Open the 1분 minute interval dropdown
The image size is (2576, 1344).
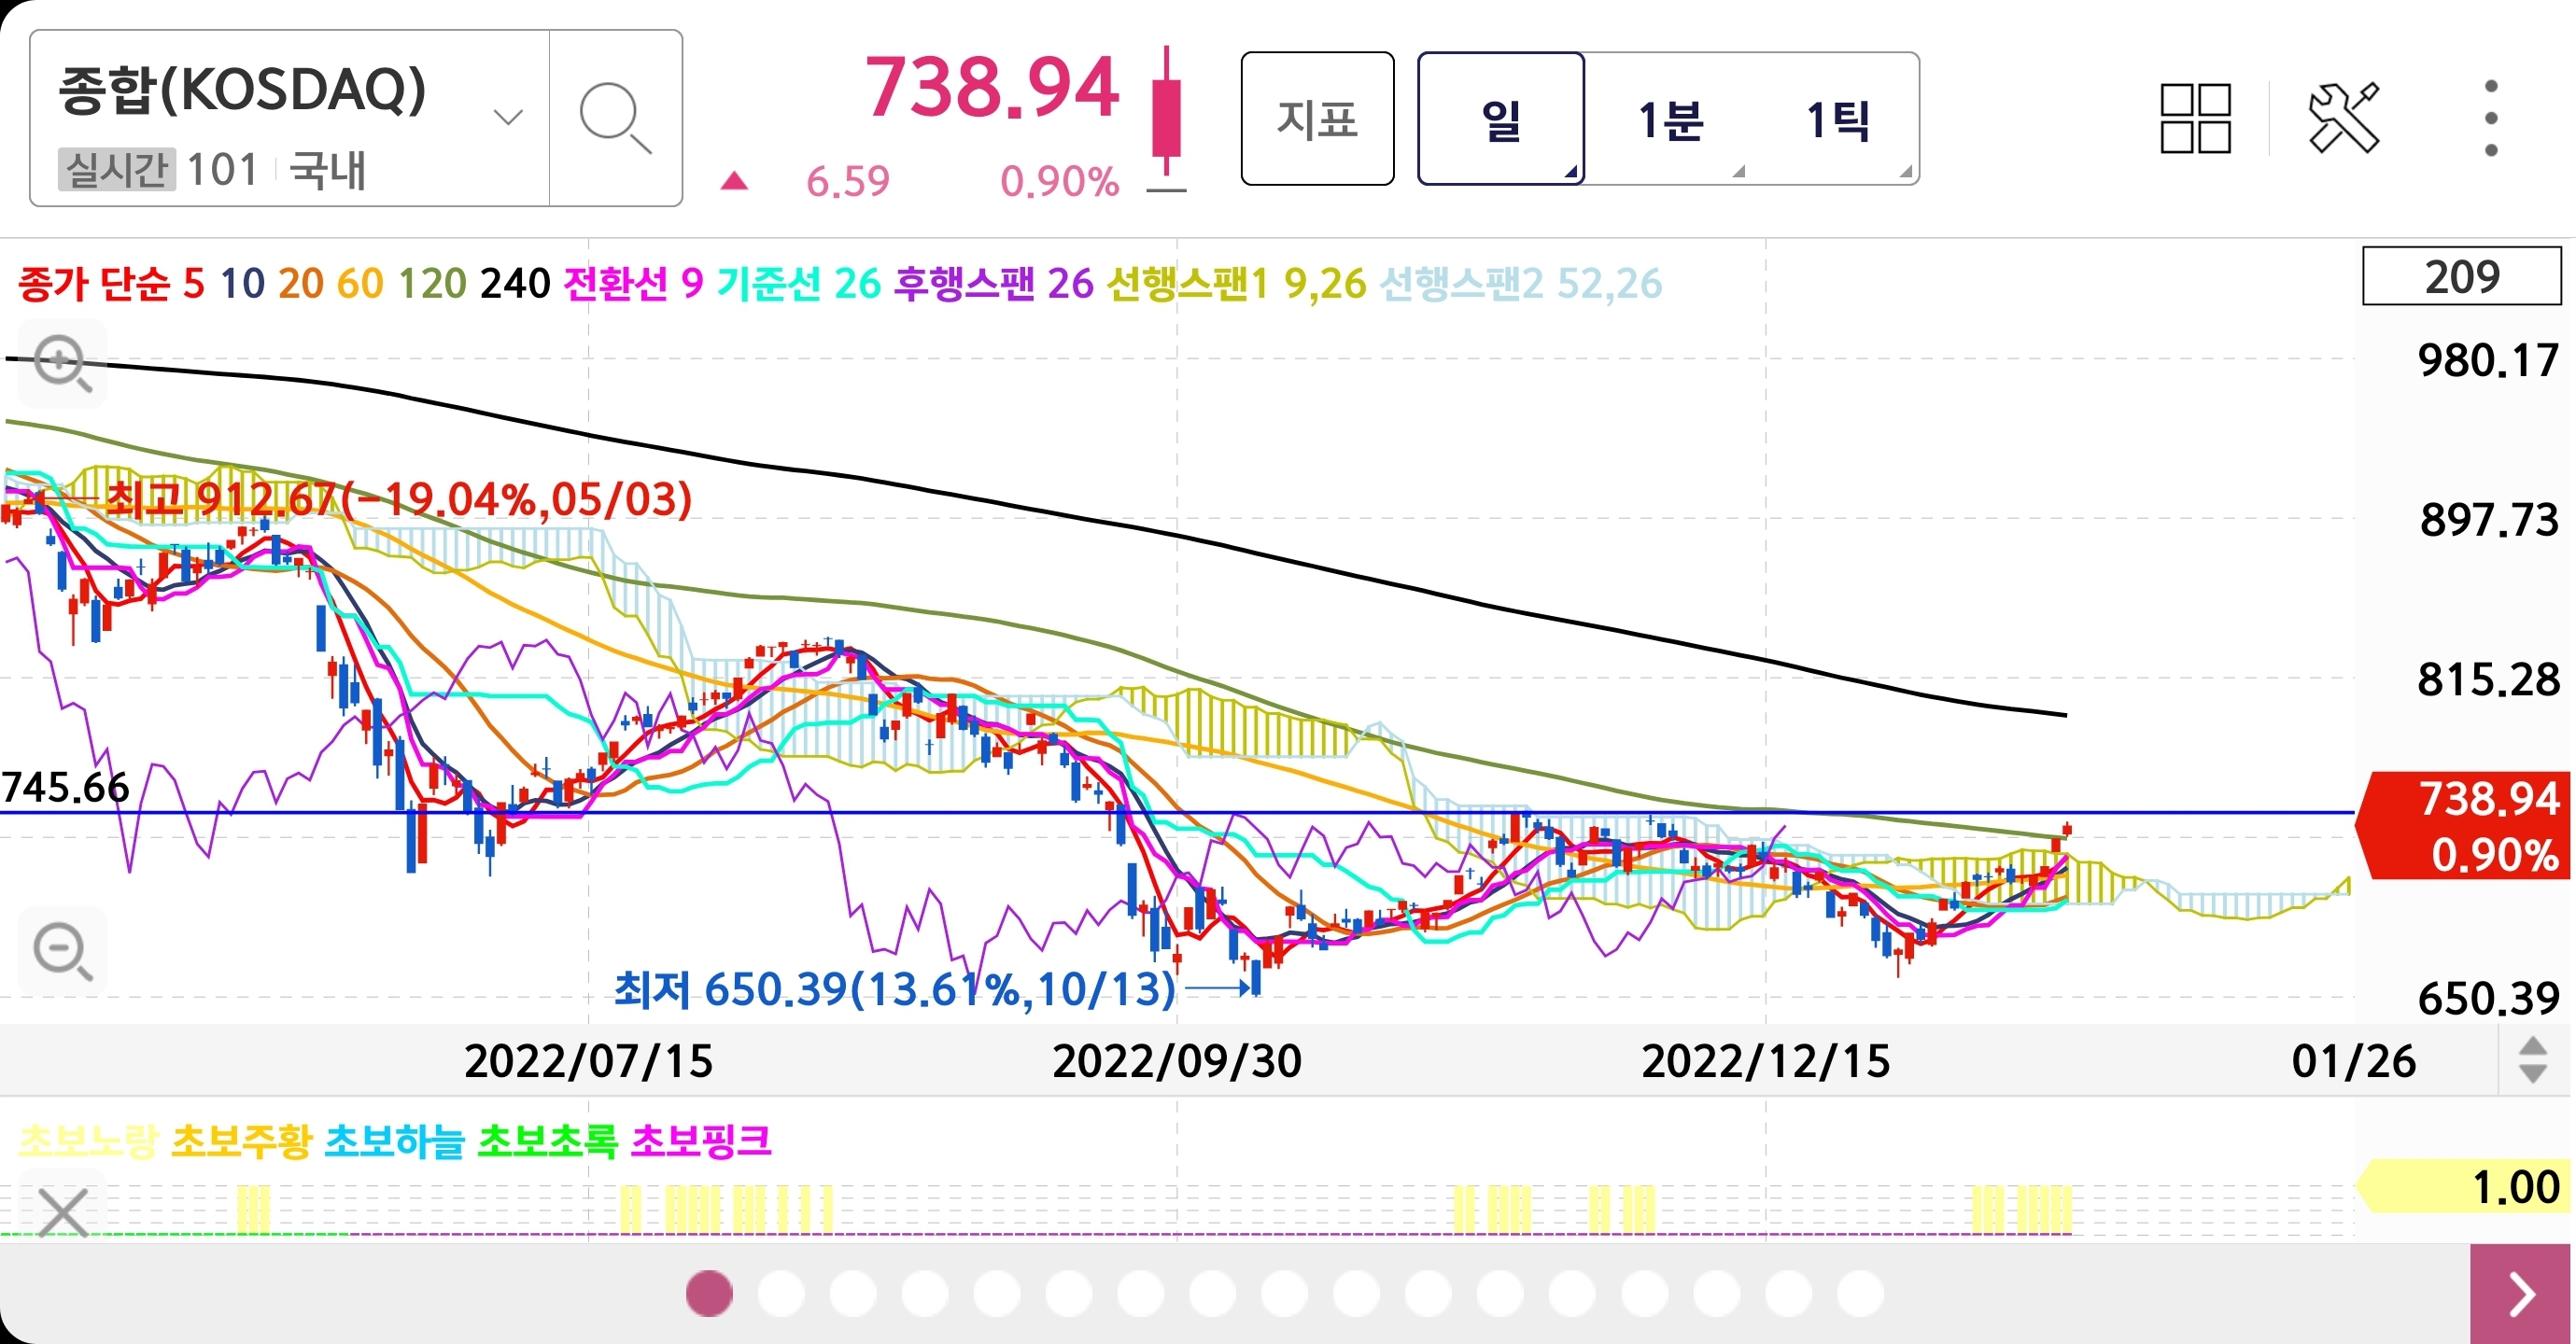(1670, 120)
